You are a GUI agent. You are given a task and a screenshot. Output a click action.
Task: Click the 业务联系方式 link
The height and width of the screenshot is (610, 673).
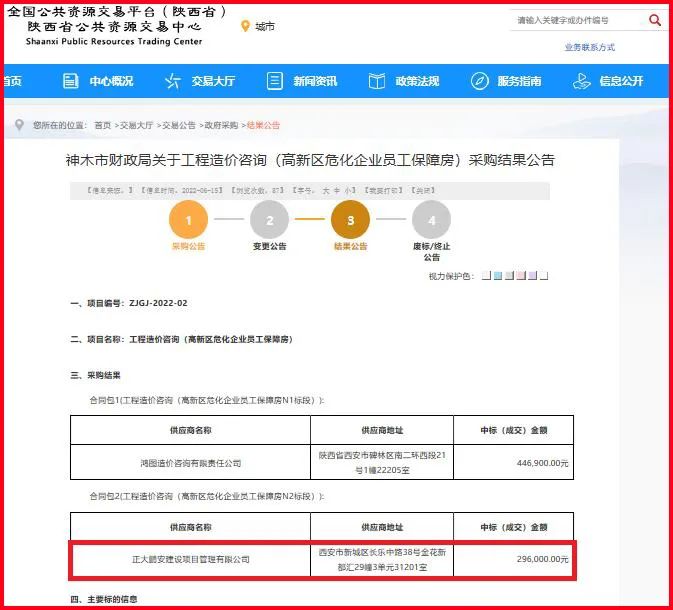tap(589, 47)
